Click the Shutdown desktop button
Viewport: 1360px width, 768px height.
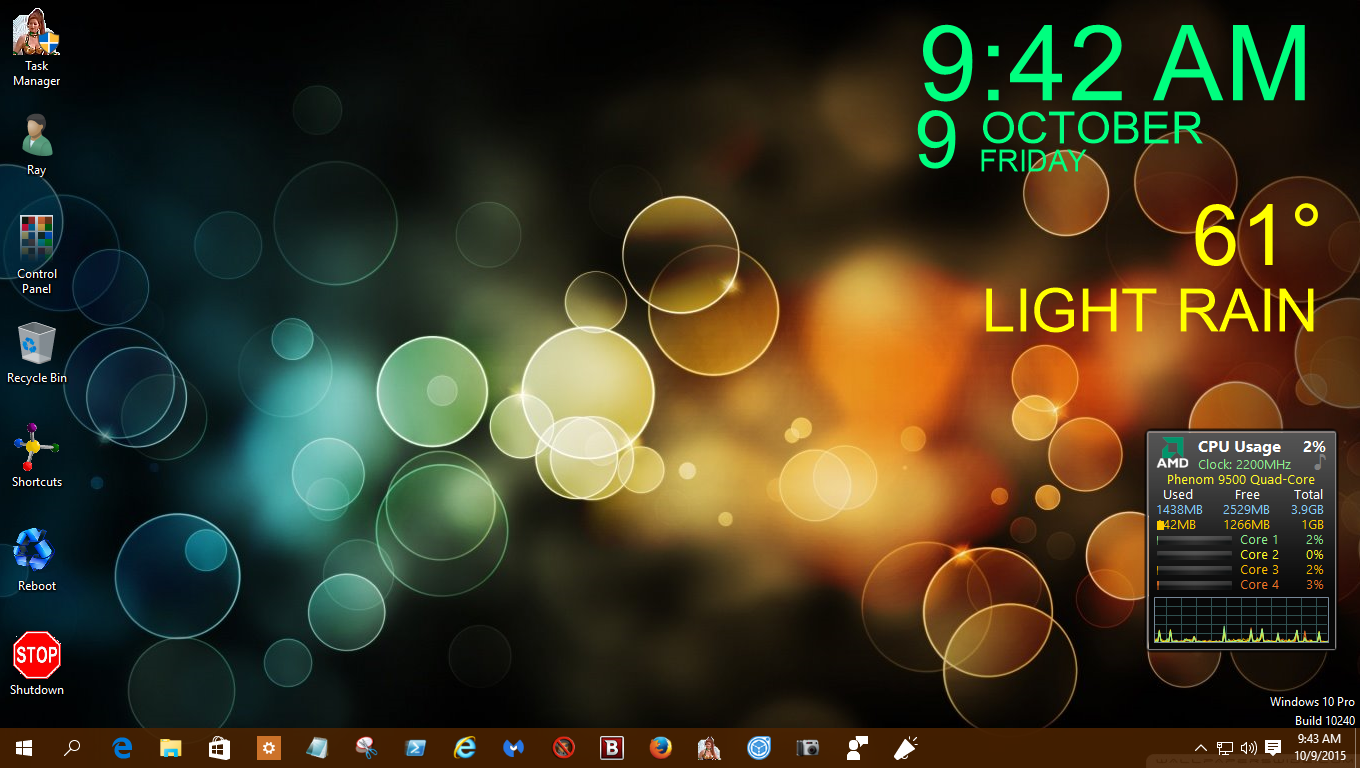36,655
